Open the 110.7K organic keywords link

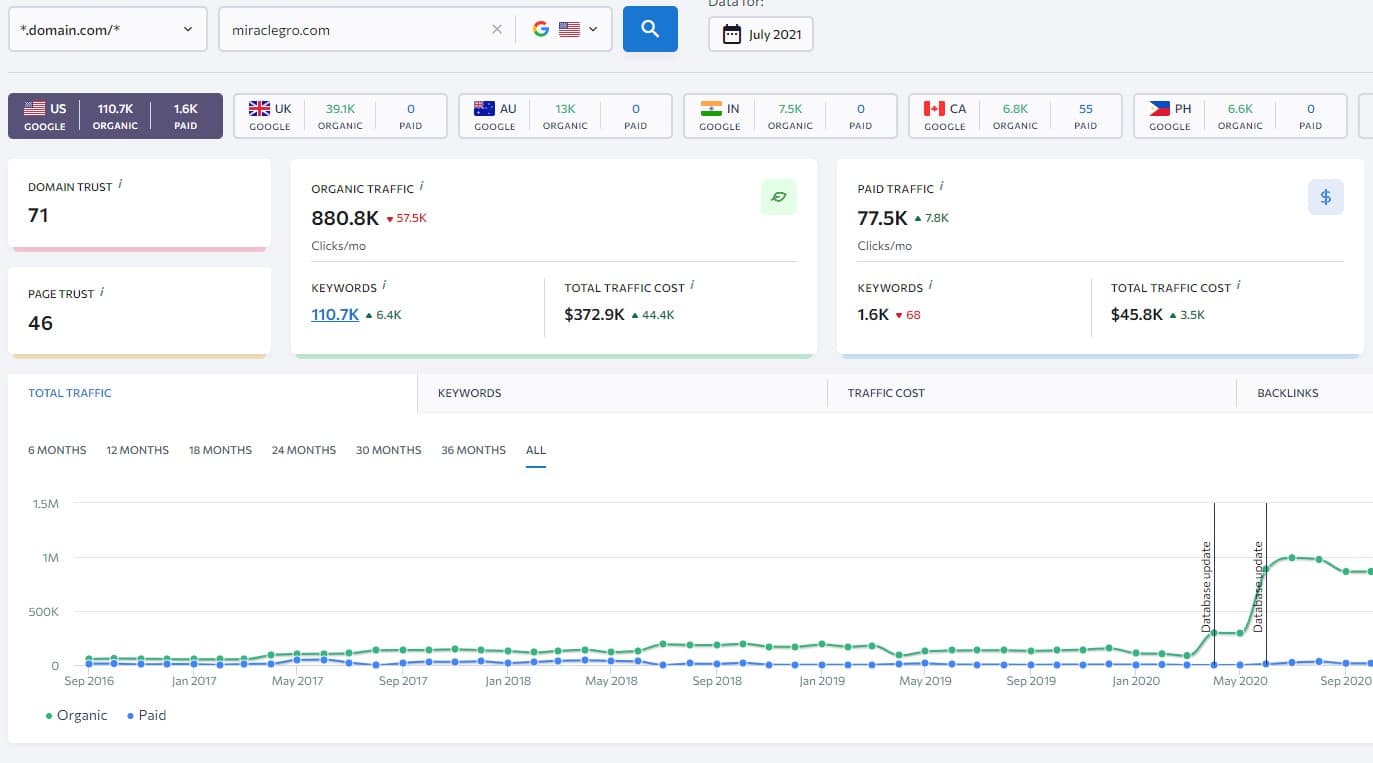[x=335, y=314]
